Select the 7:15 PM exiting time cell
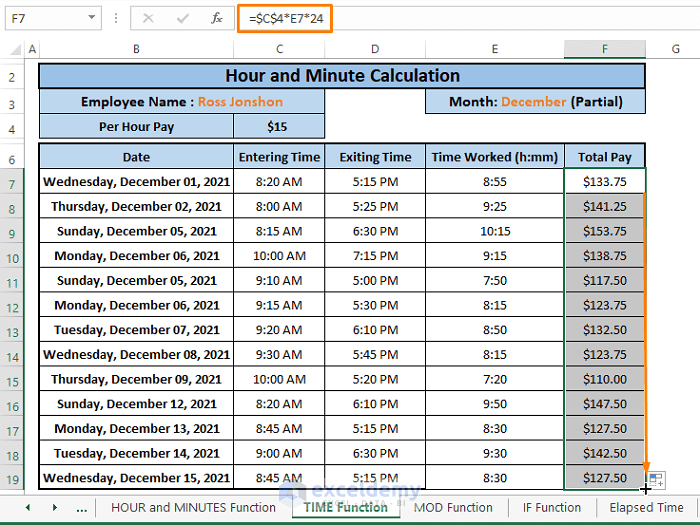Viewport: 700px width, 525px height. click(375, 256)
